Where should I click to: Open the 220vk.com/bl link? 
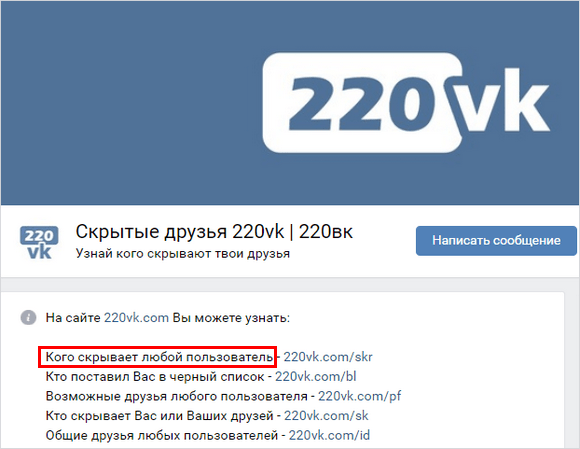316,377
